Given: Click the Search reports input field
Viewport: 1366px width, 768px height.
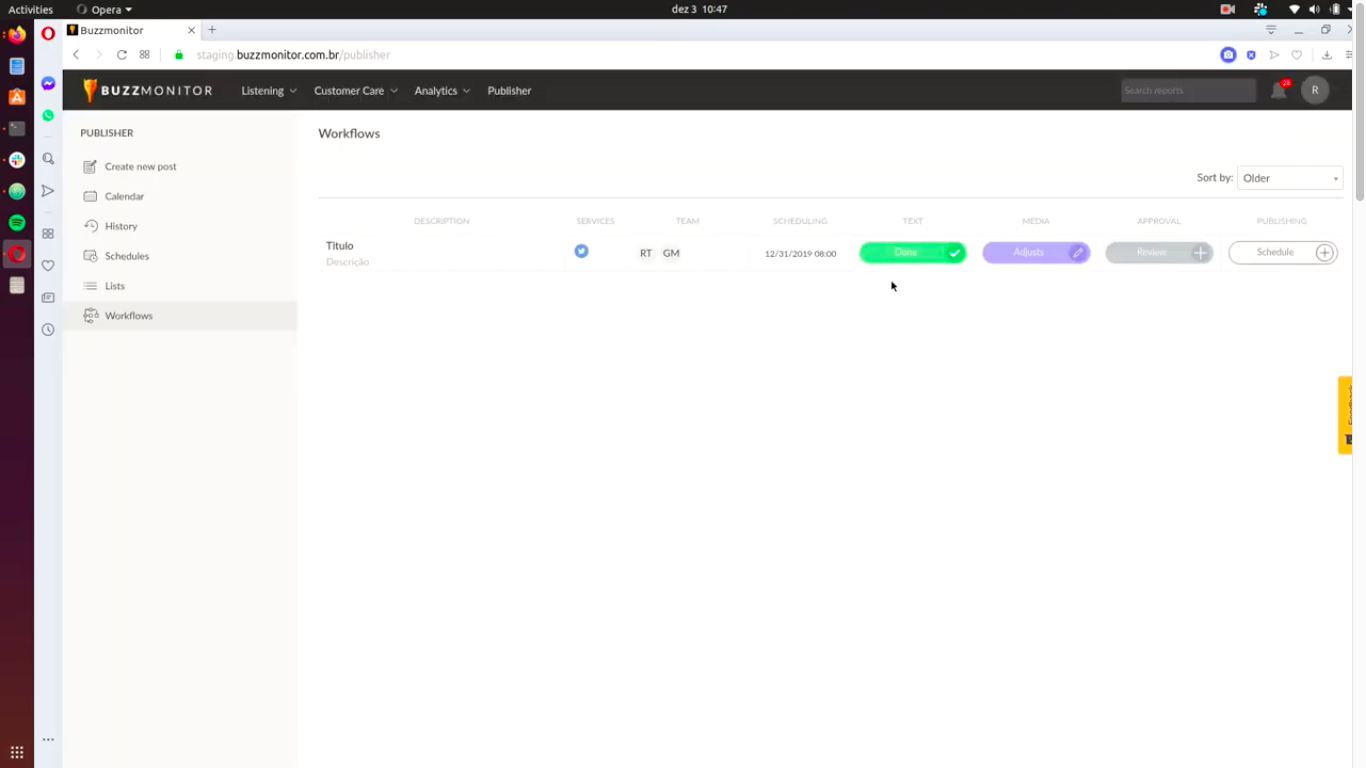Looking at the screenshot, I should [x=1187, y=91].
